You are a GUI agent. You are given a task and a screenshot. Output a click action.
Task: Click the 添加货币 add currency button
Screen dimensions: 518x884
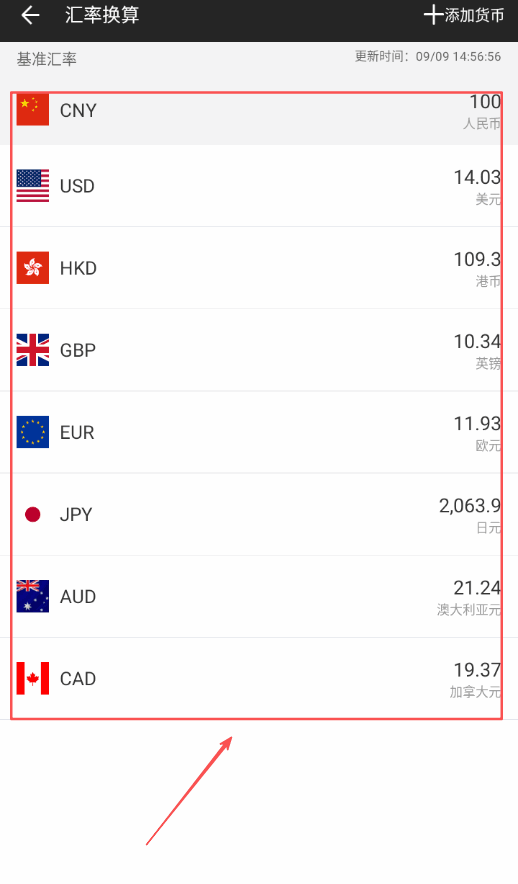coord(464,15)
